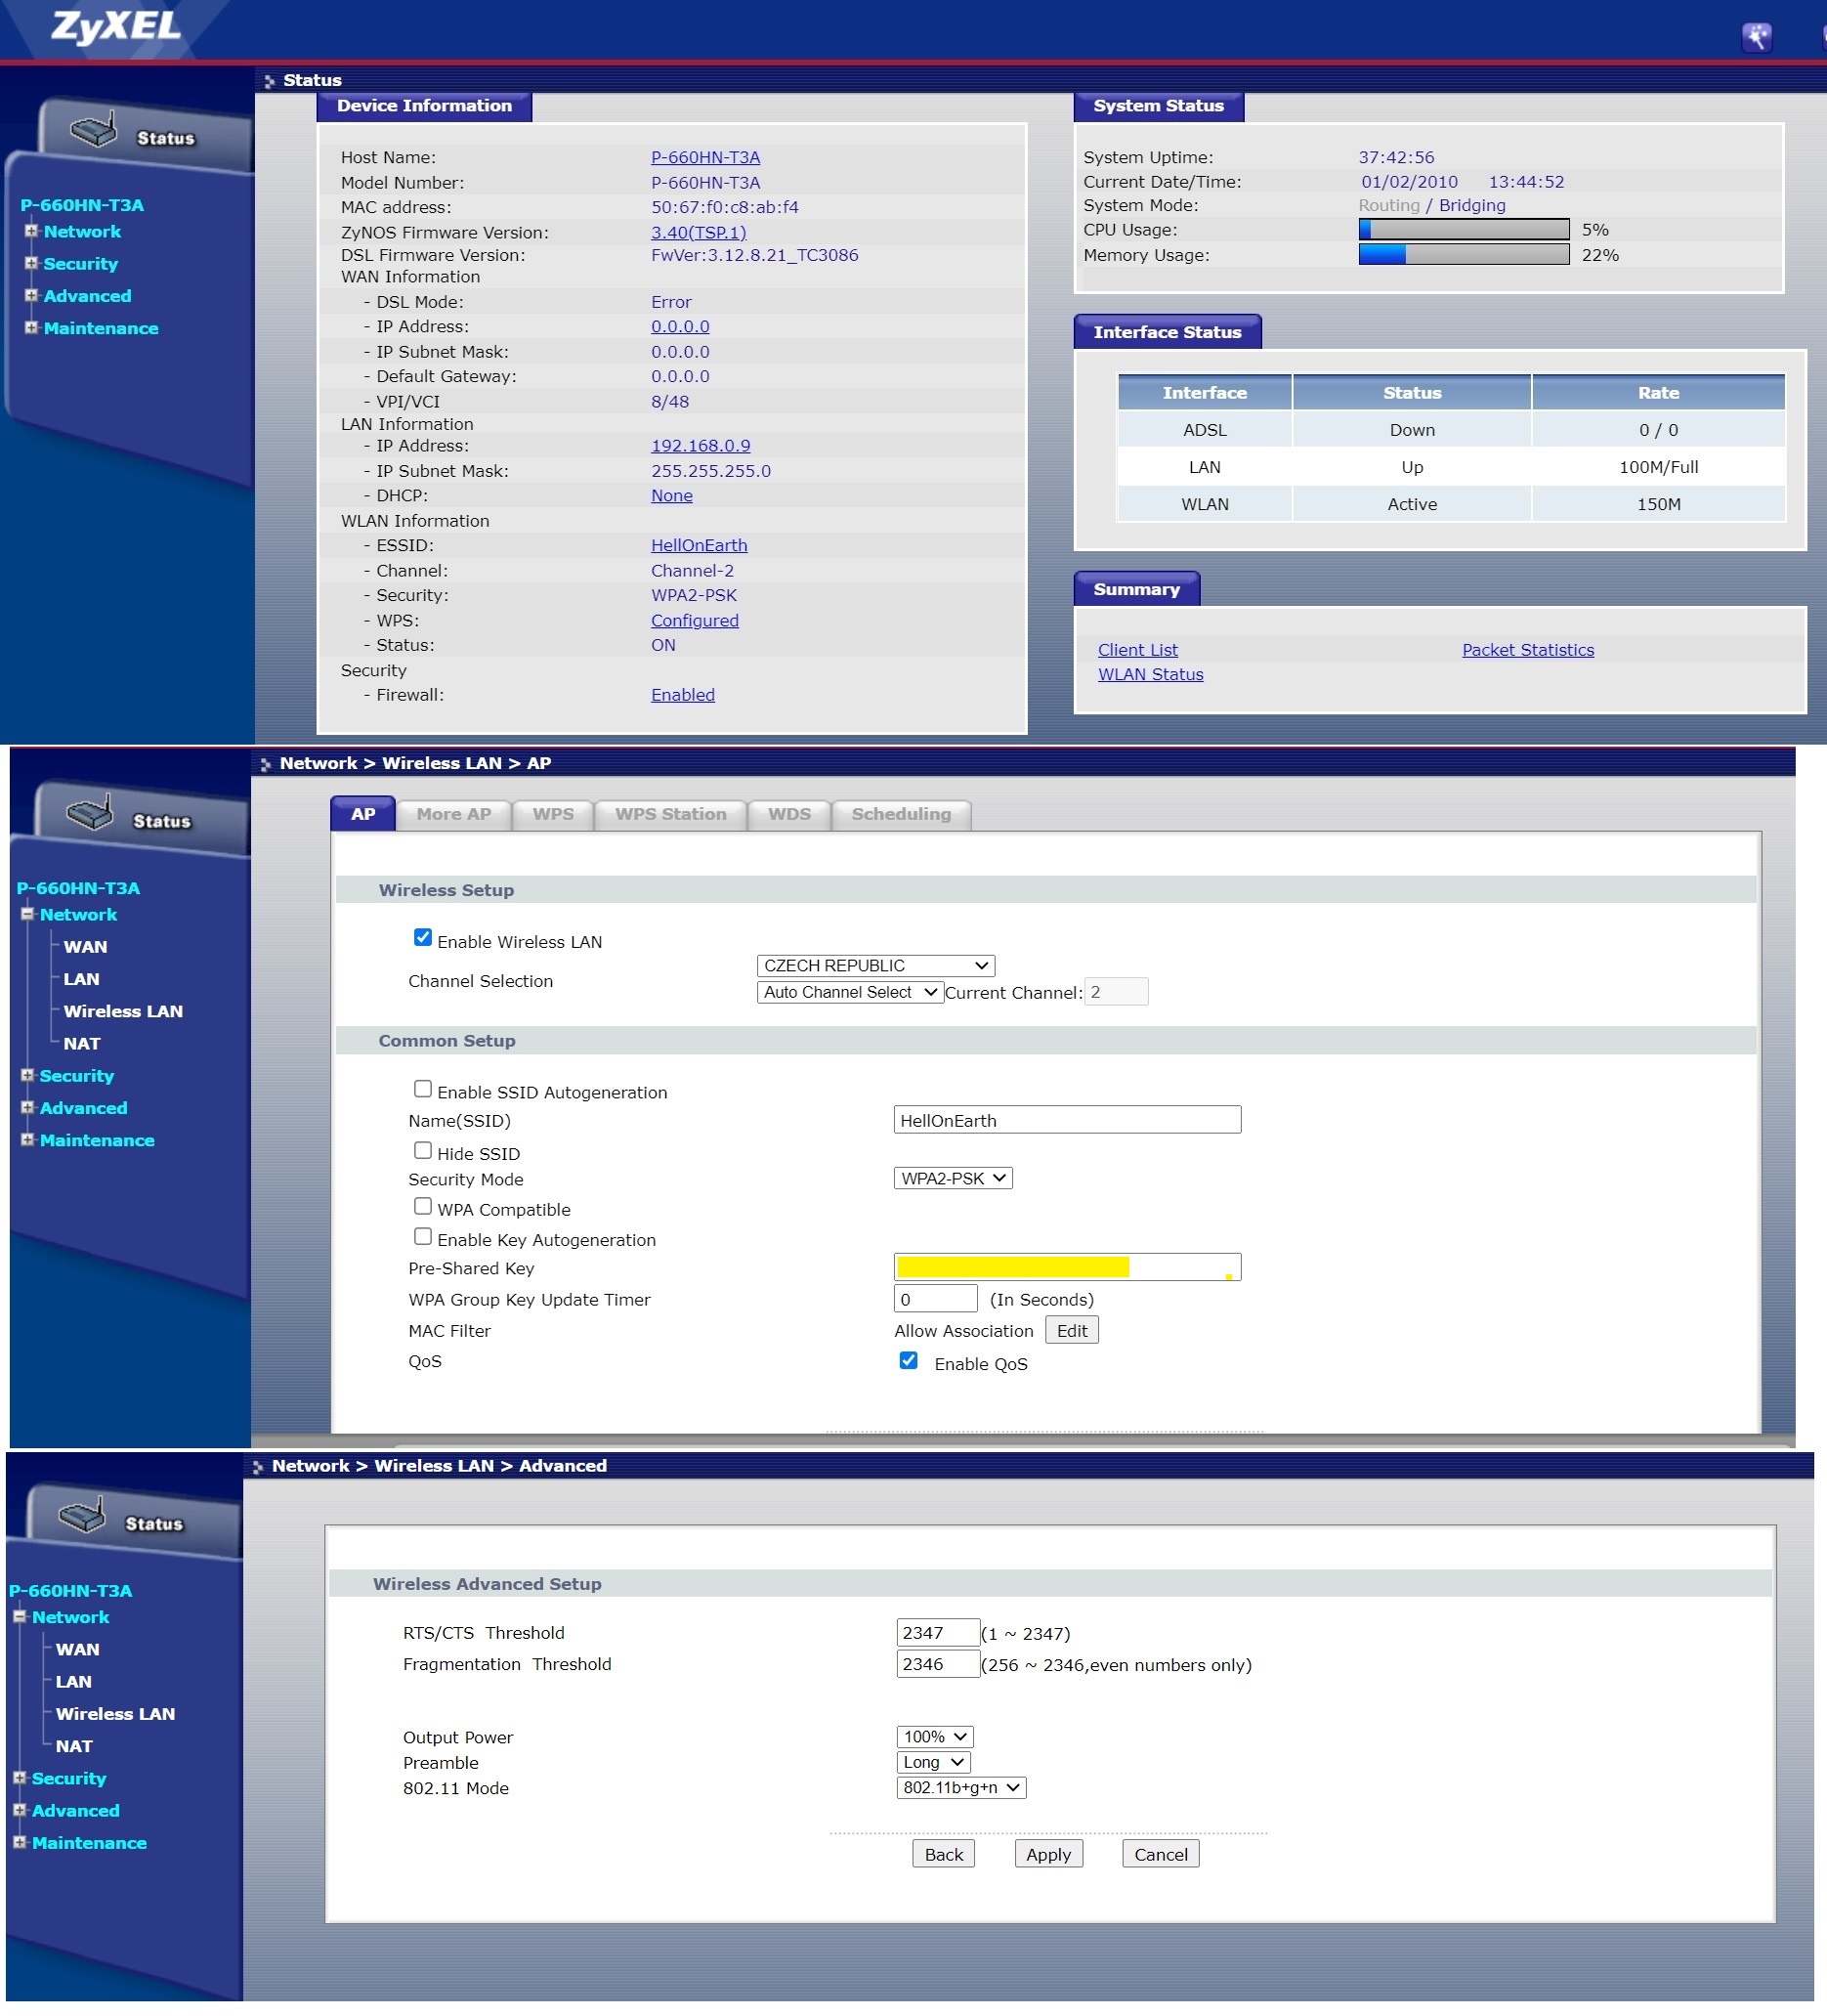Switch to the WPS Station tab

(x=670, y=814)
